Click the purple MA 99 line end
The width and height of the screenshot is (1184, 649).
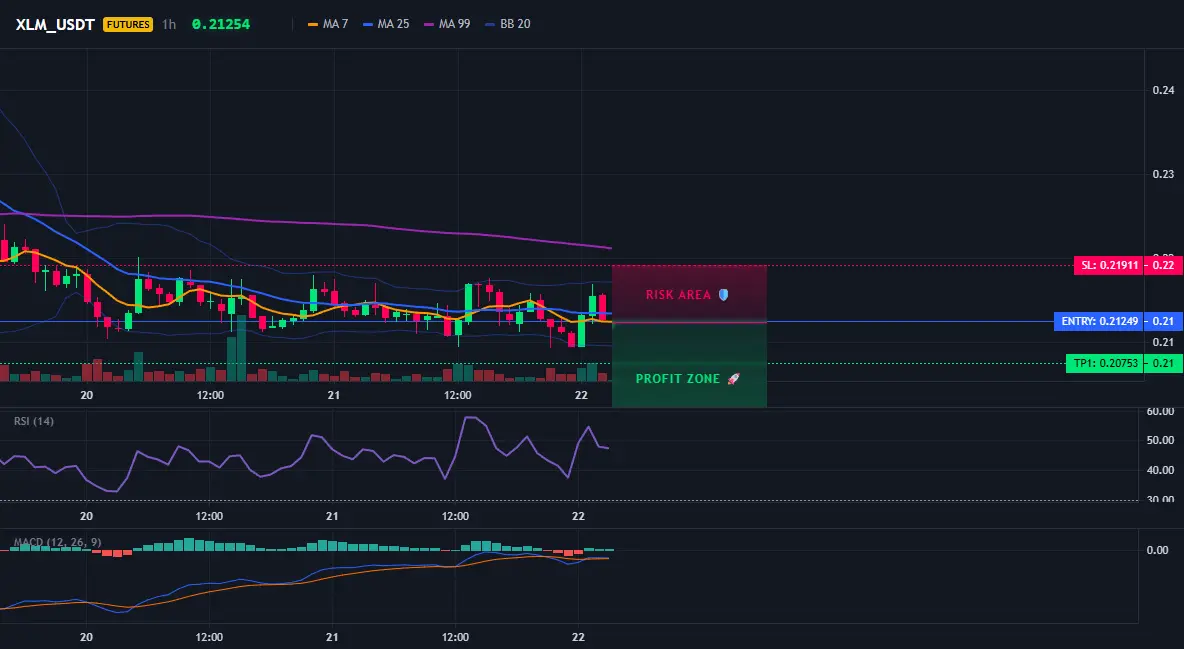609,248
